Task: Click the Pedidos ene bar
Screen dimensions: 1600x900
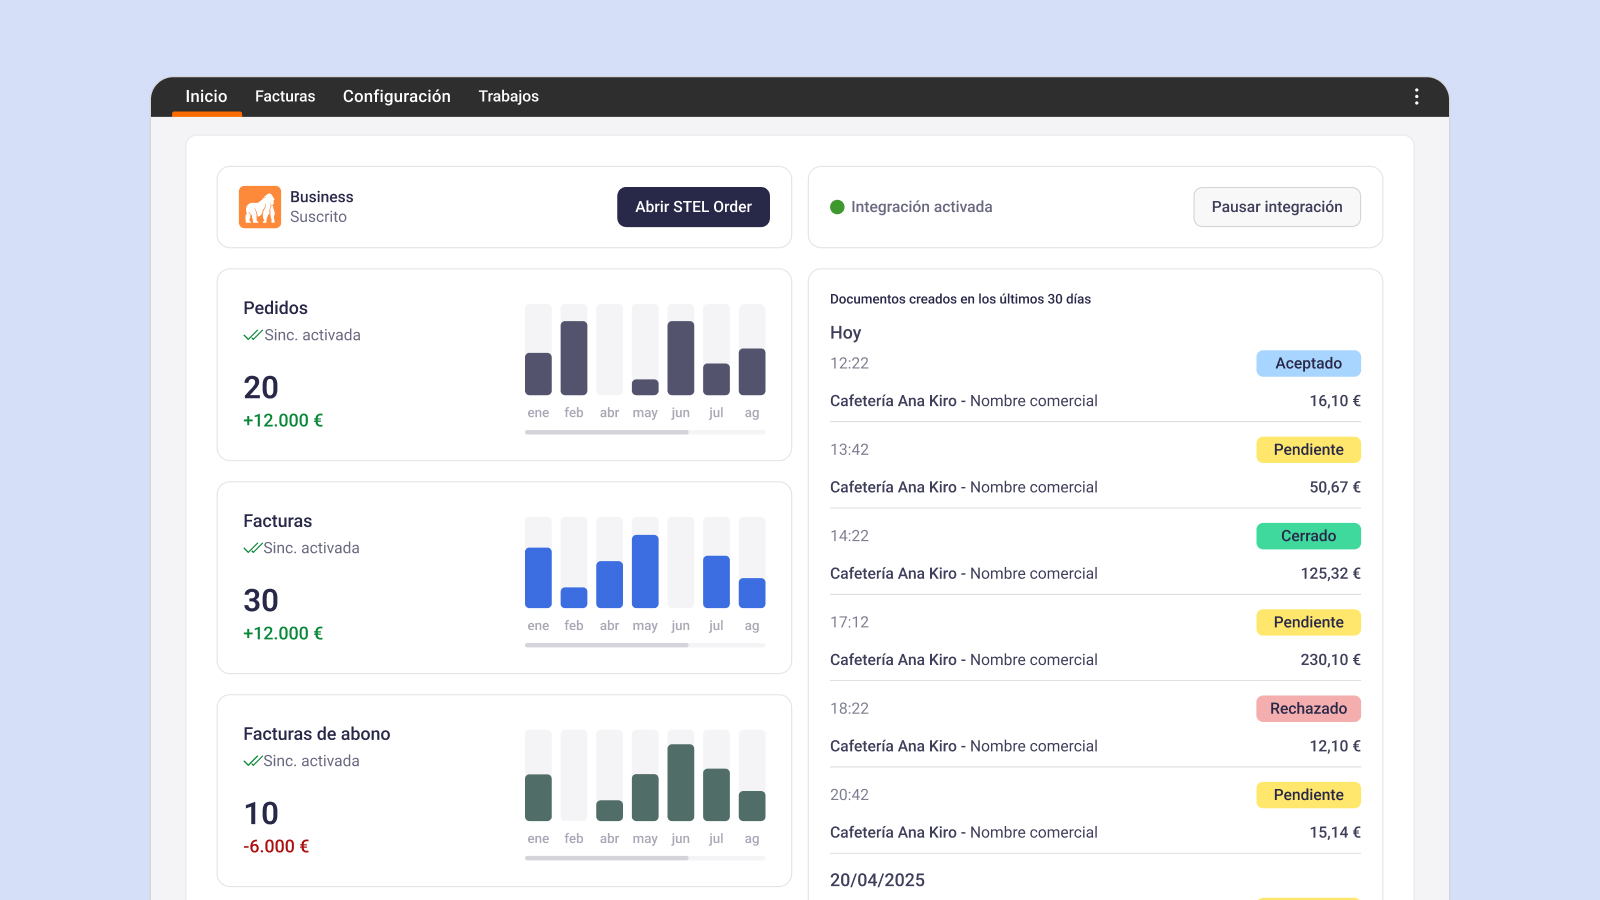Action: [x=538, y=374]
